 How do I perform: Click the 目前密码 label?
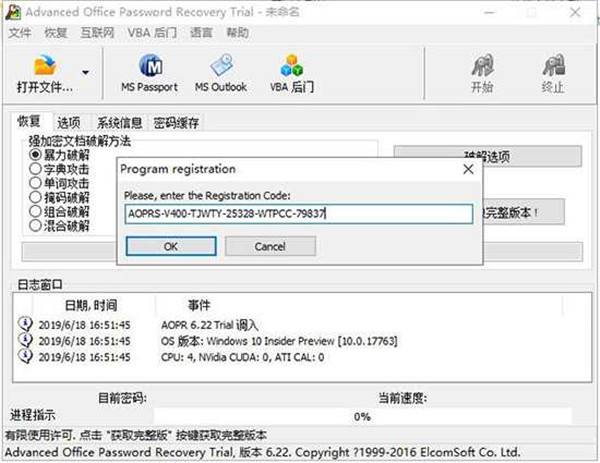[x=122, y=398]
